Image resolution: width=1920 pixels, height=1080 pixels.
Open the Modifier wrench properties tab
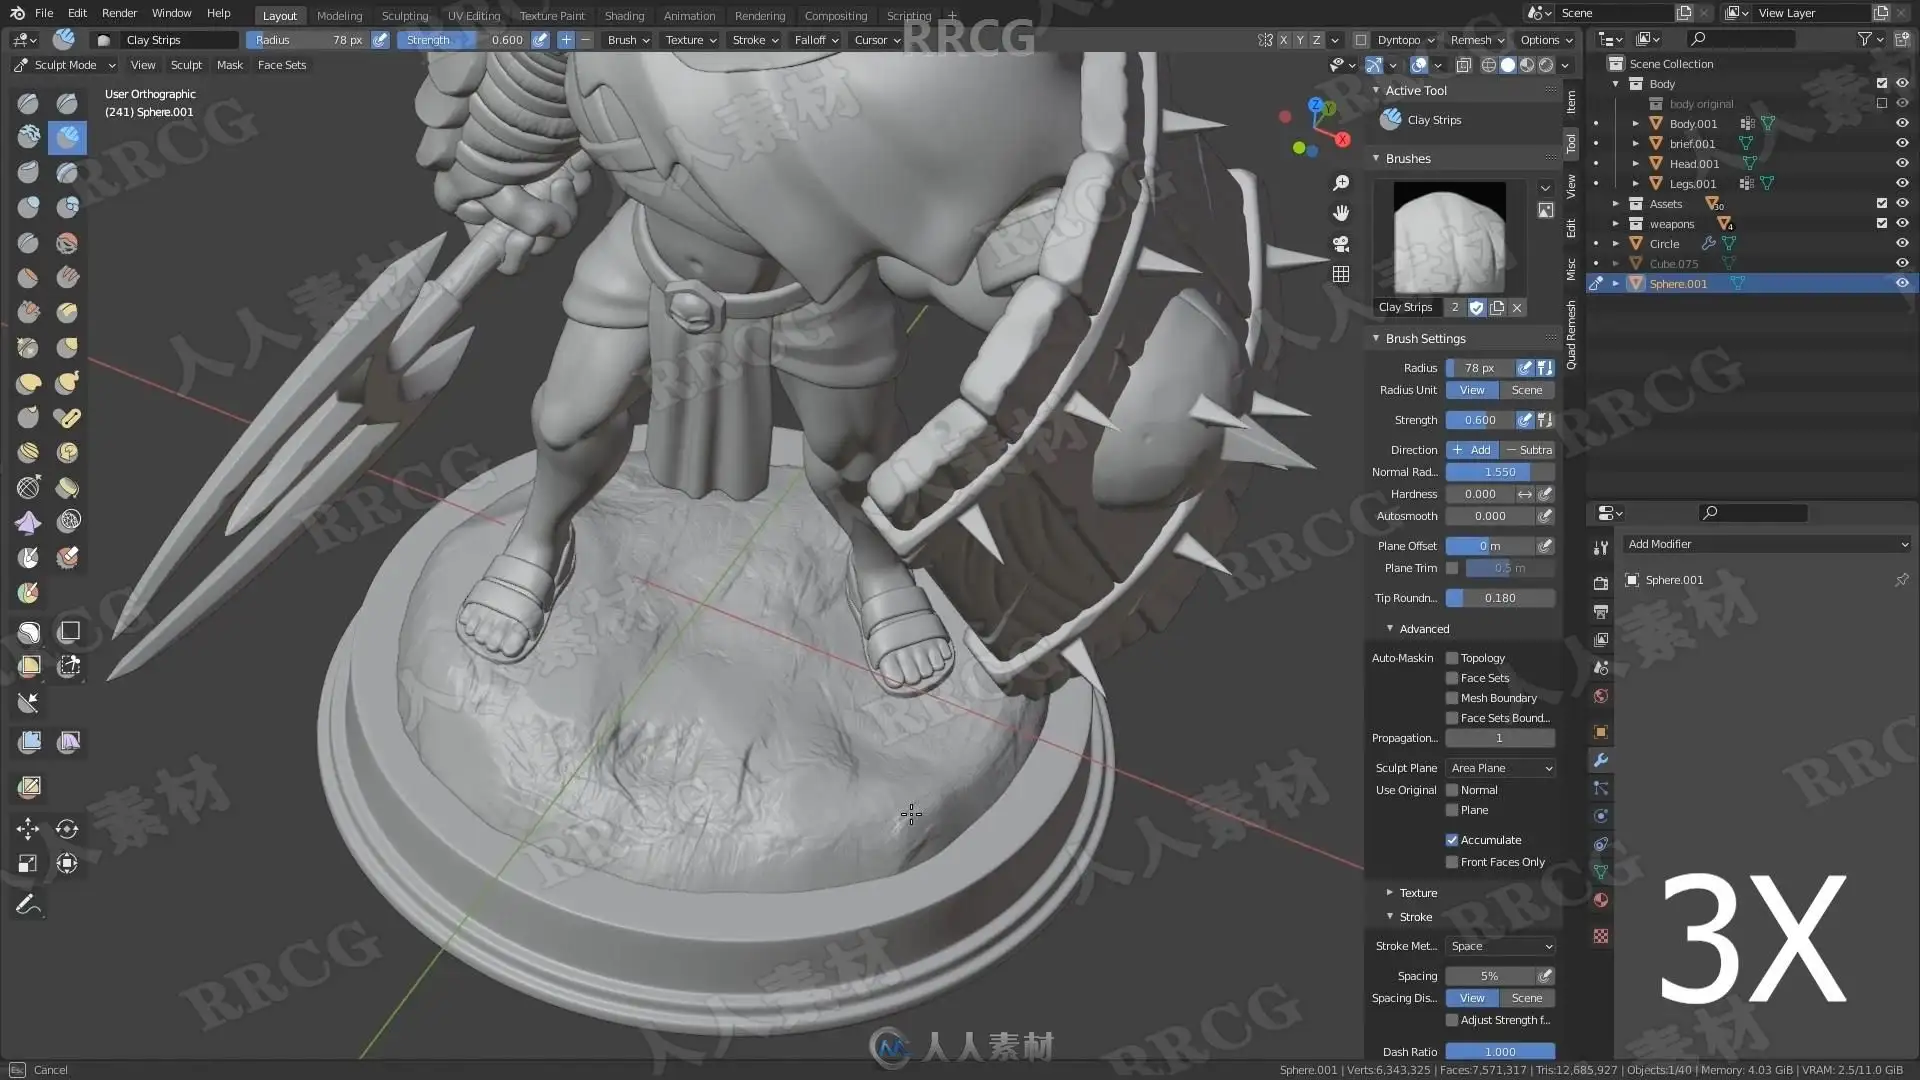coord(1601,760)
